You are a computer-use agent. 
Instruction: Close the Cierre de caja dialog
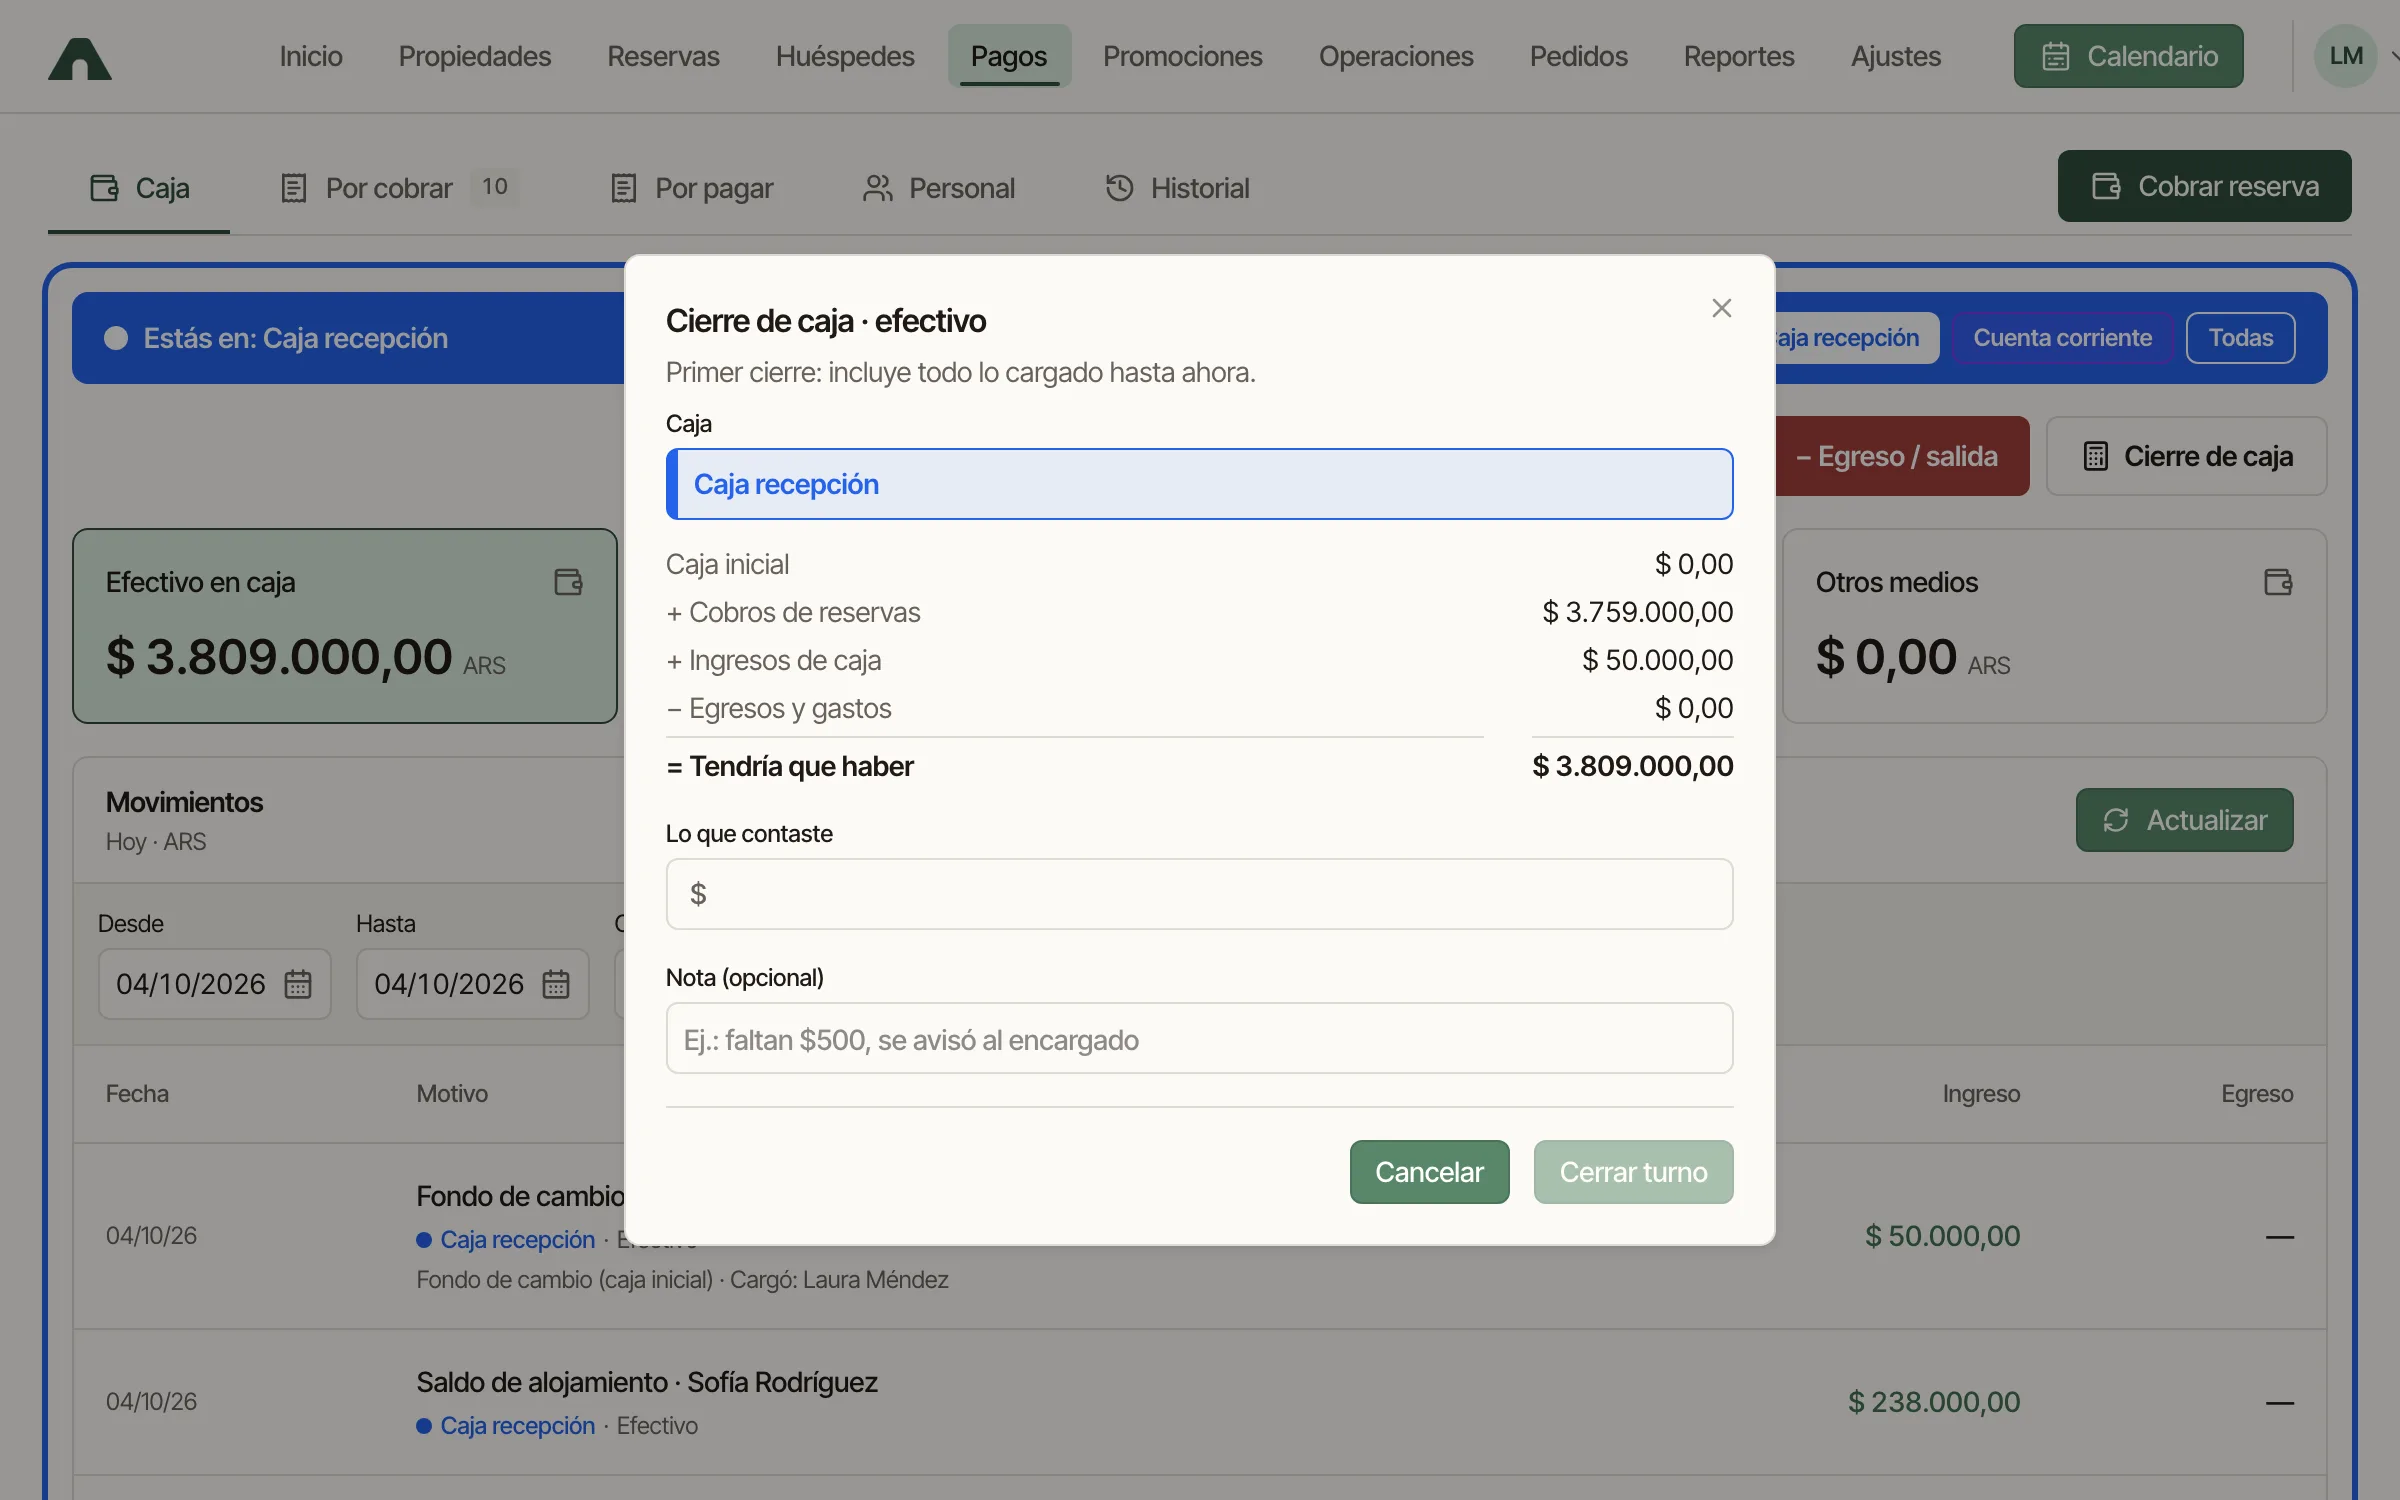pyautogui.click(x=1721, y=308)
